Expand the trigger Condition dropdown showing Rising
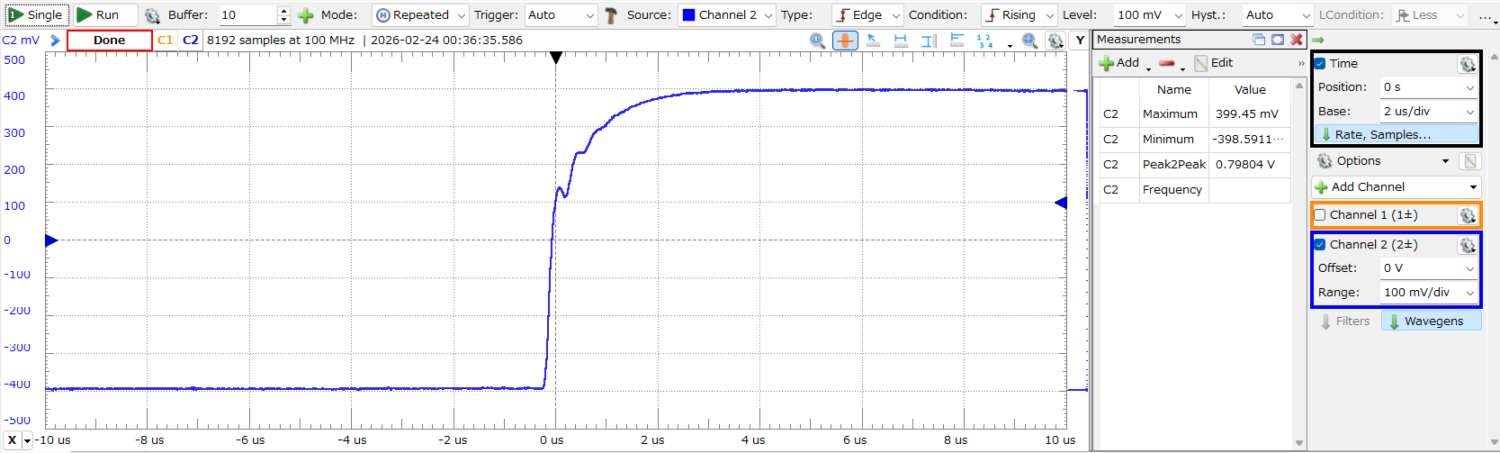Image resolution: width=1500 pixels, height=453 pixels. pos(1019,16)
